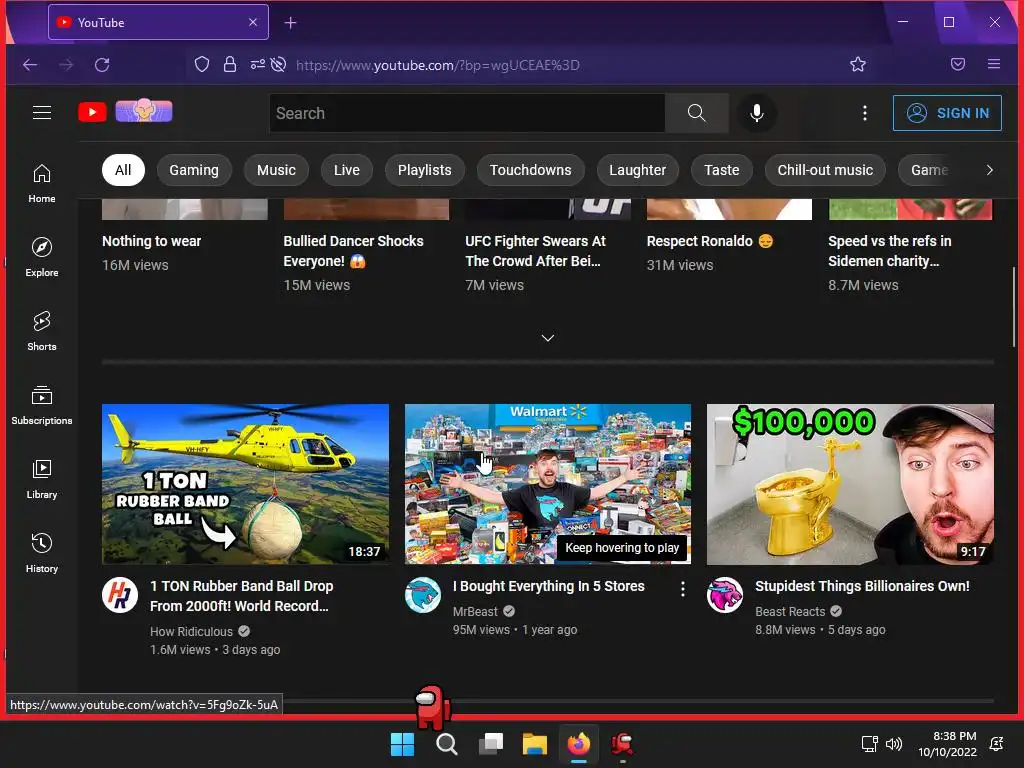Screen dimensions: 1024x768
Task: Click the YouTube logo
Action: point(92,112)
